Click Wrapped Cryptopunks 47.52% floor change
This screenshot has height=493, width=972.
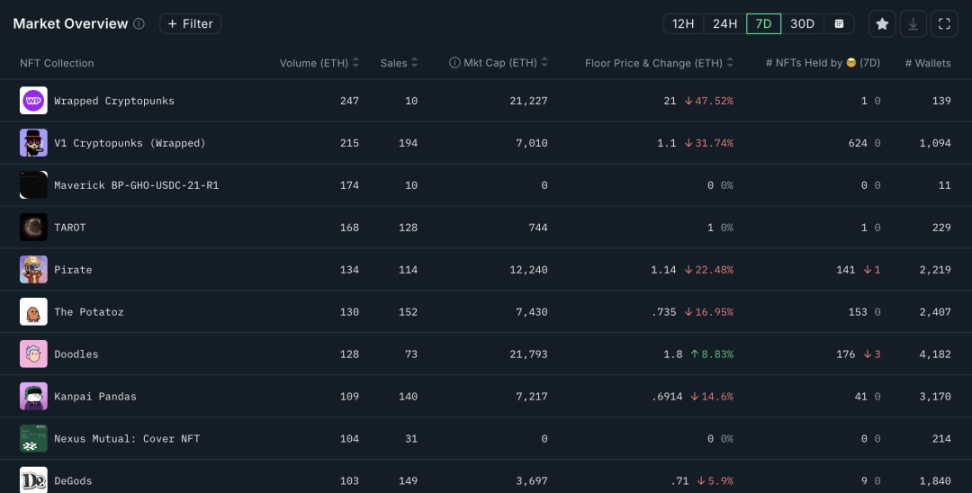coord(709,100)
